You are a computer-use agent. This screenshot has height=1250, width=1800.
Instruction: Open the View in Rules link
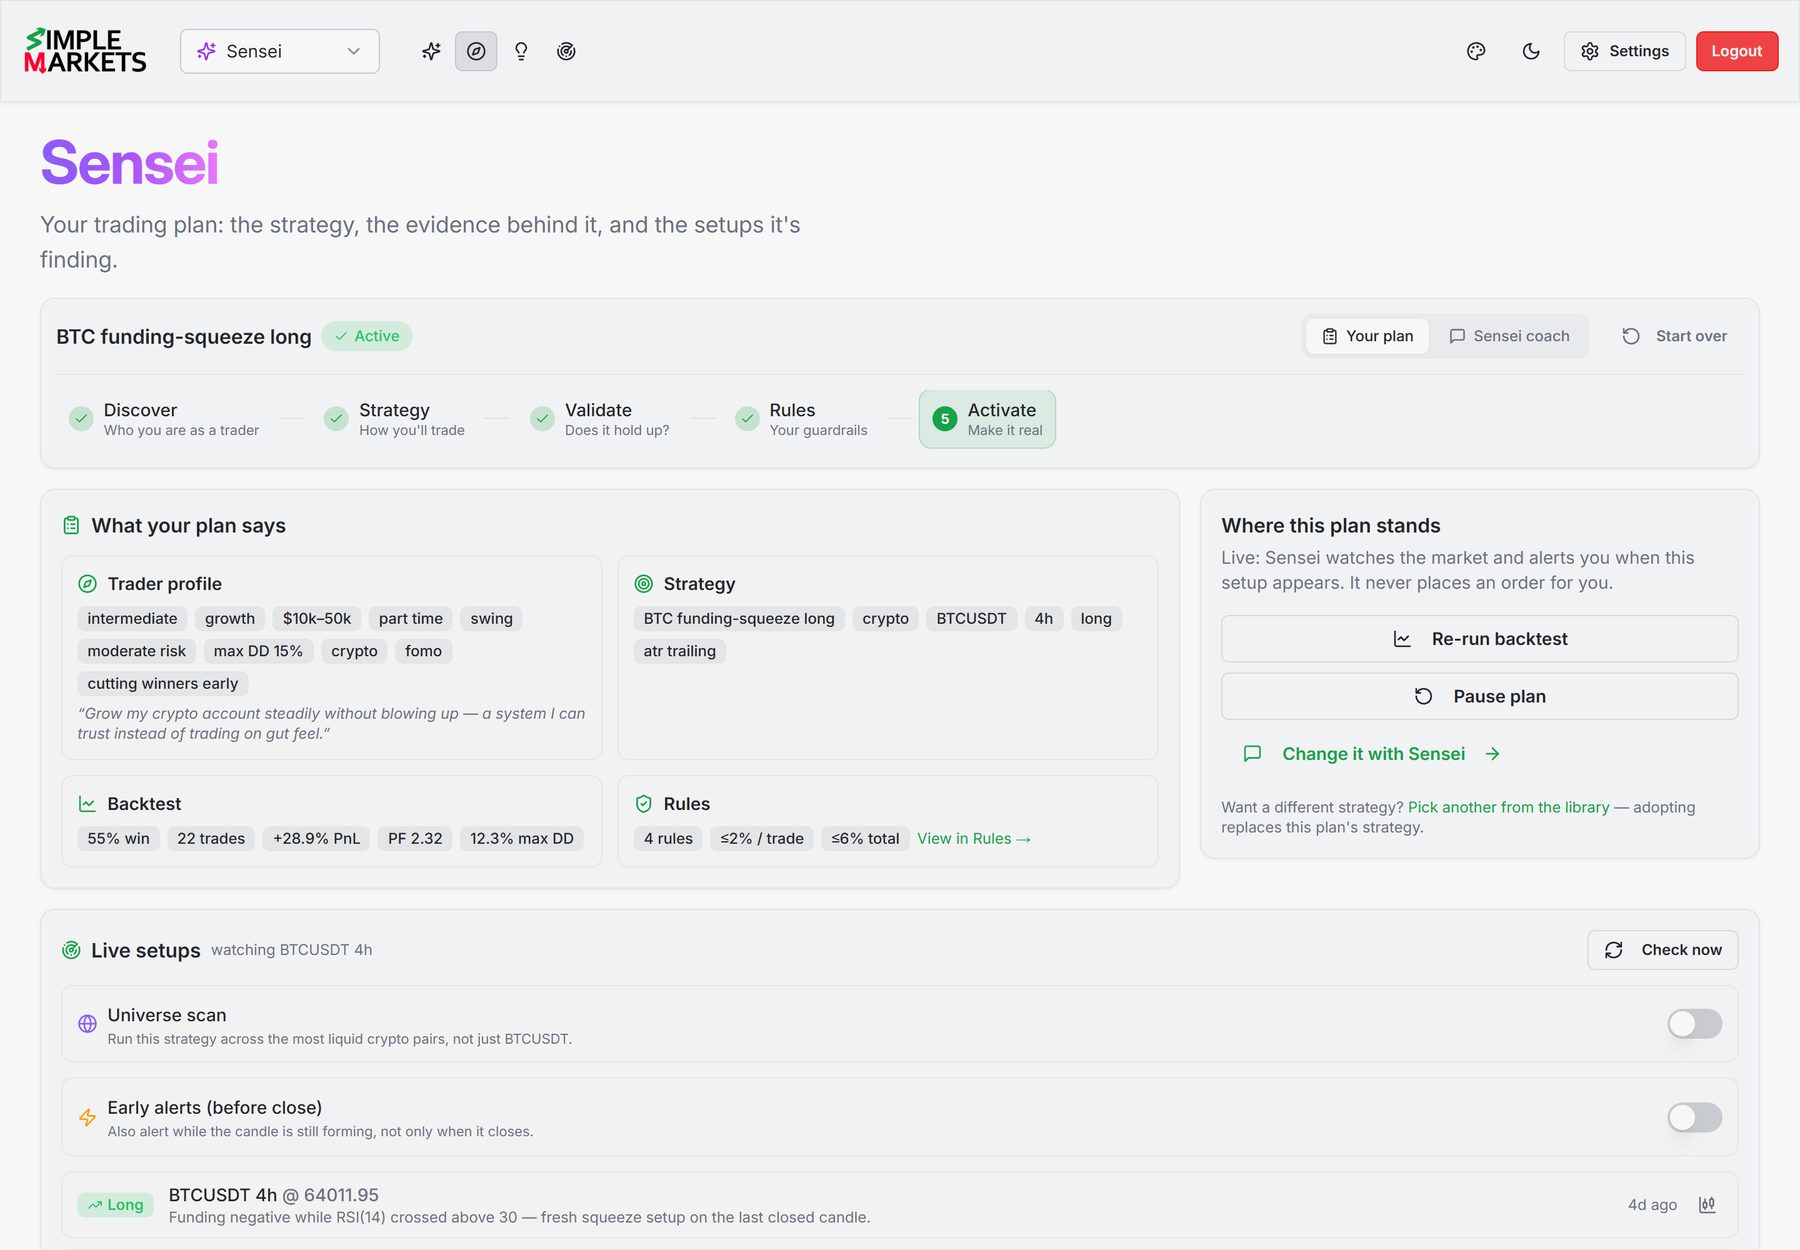coord(974,839)
